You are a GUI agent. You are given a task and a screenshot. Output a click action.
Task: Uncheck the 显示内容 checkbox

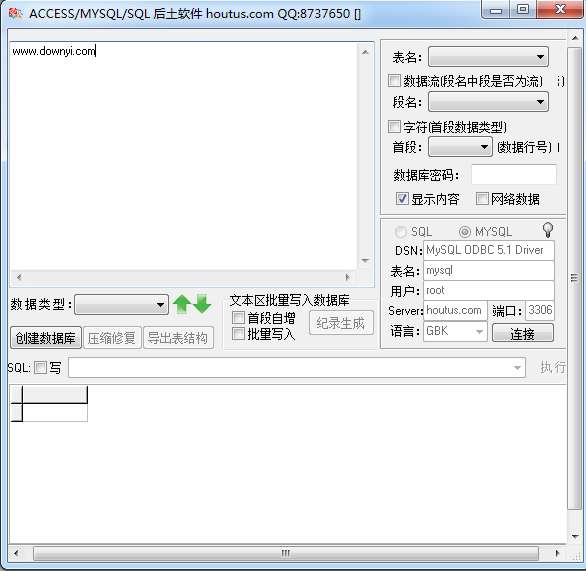tap(402, 198)
